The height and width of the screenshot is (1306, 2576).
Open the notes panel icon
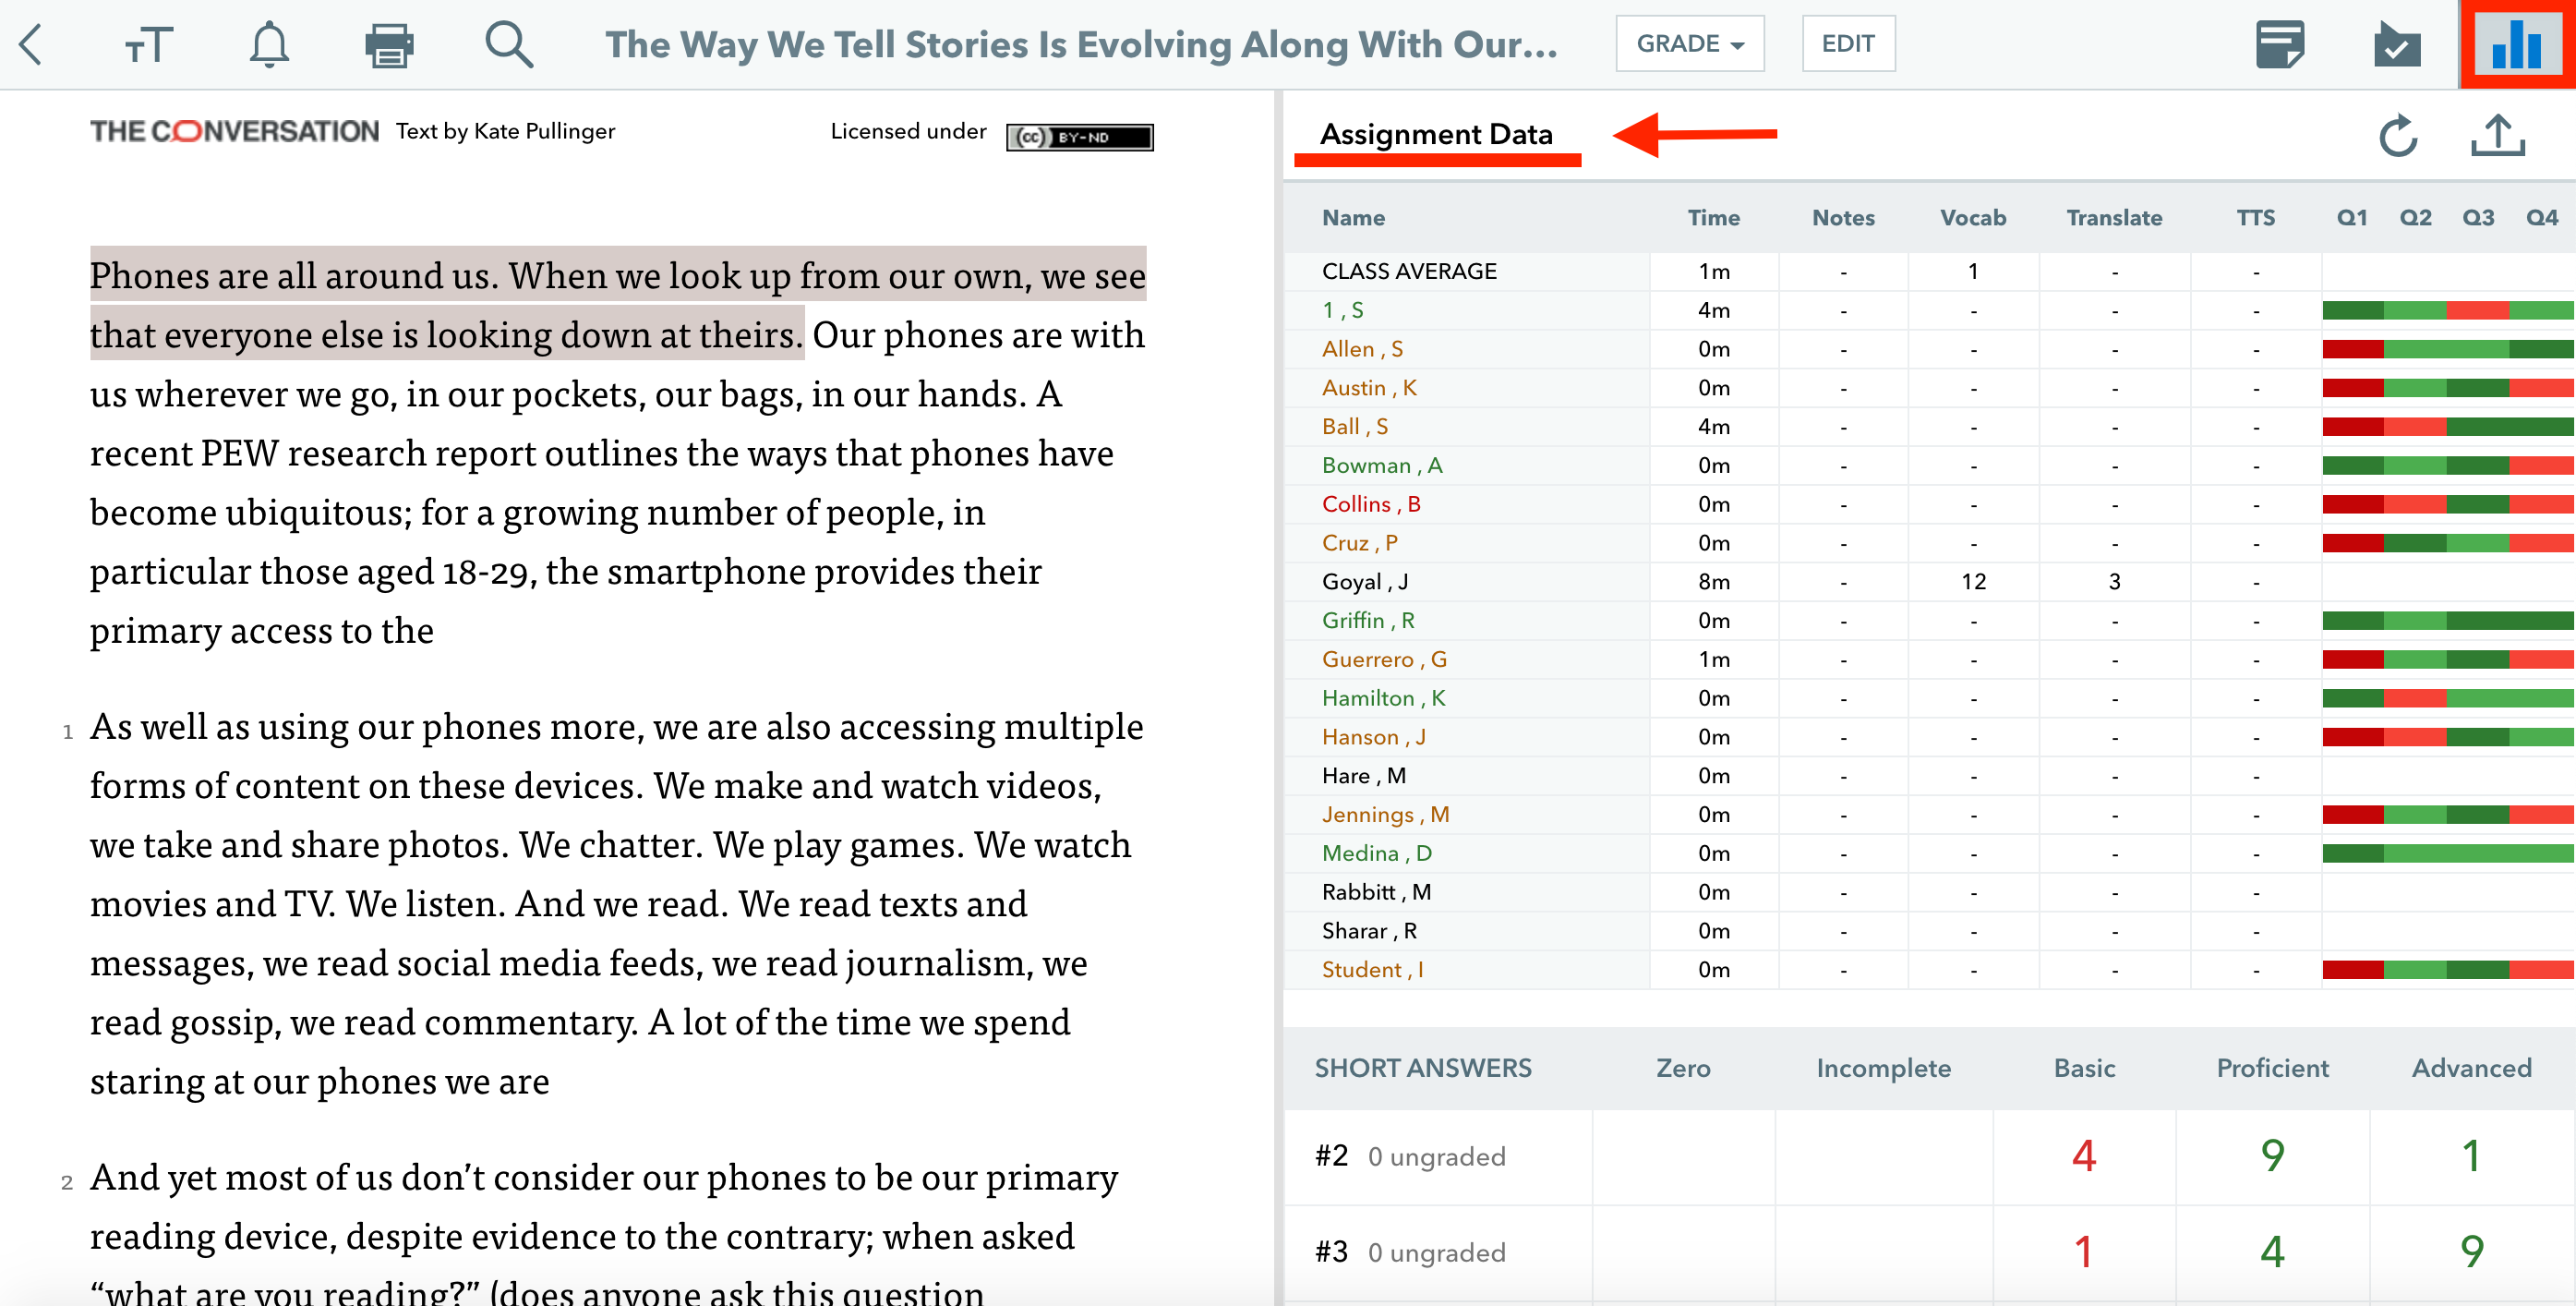pos(2280,45)
